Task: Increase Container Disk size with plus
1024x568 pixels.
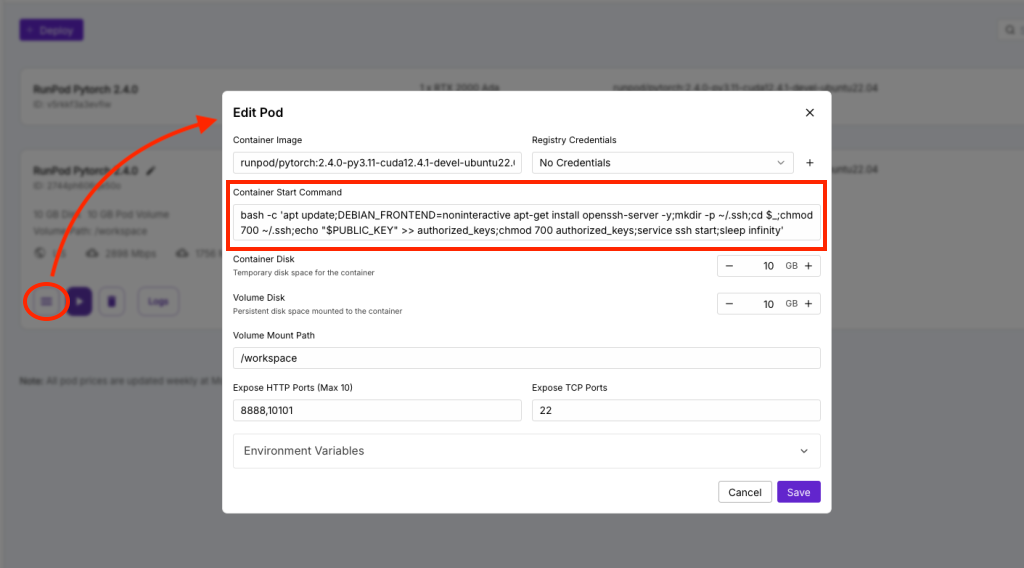Action: [808, 266]
